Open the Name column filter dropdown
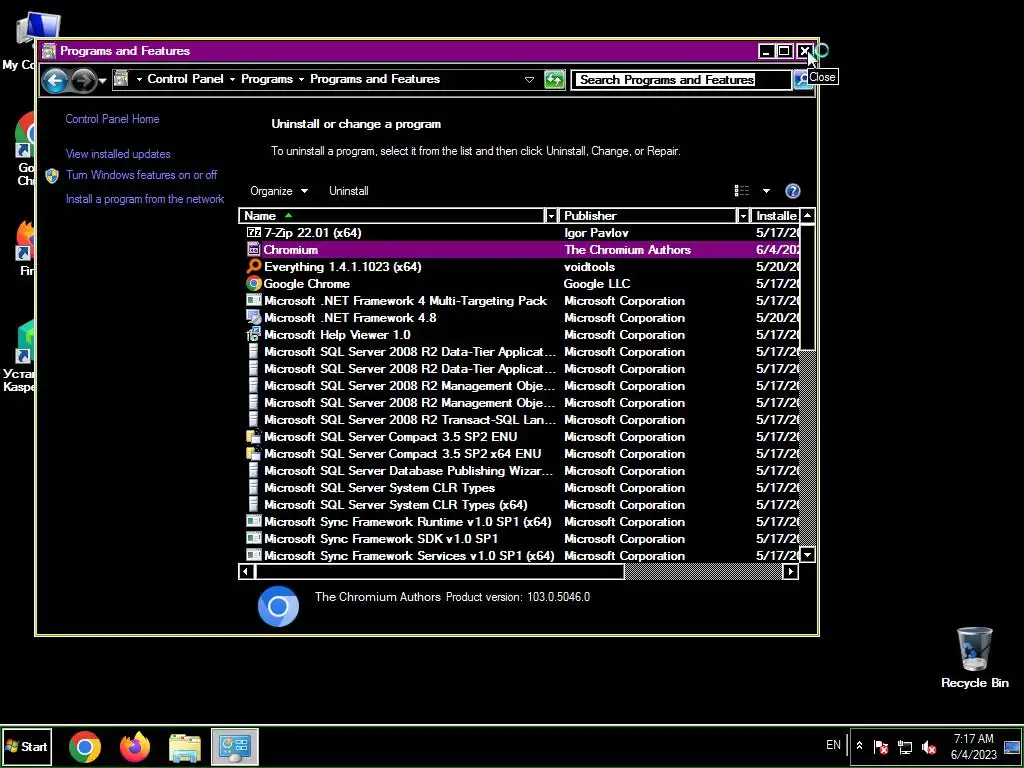Image resolution: width=1024 pixels, height=768 pixels. [551, 216]
